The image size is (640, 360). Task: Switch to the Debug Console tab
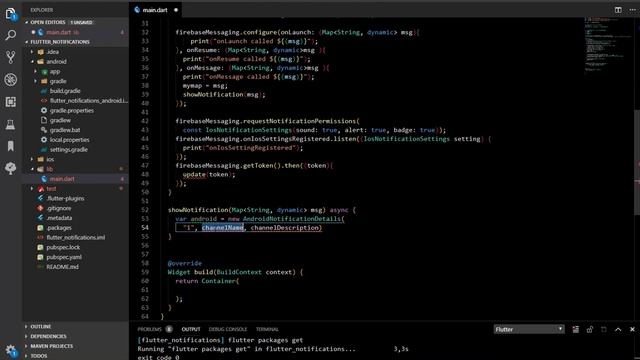tap(228, 329)
